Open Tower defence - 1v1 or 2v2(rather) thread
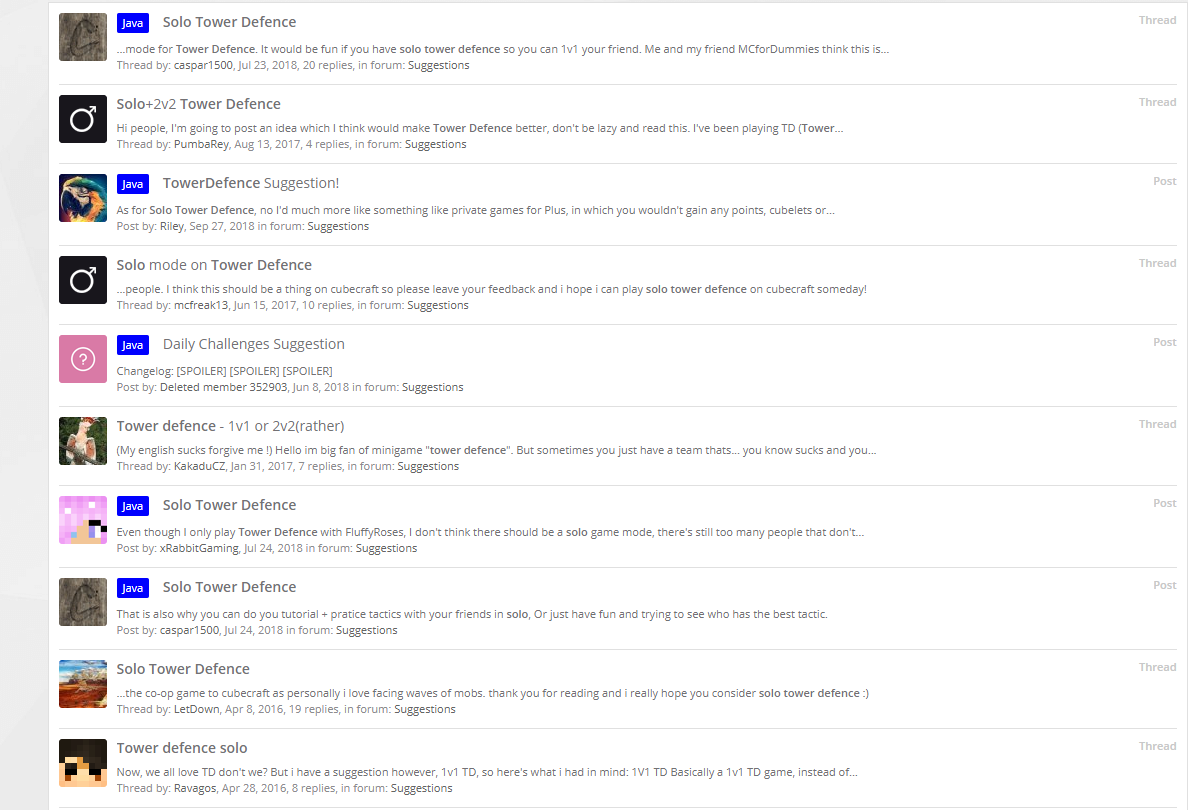 coord(230,426)
